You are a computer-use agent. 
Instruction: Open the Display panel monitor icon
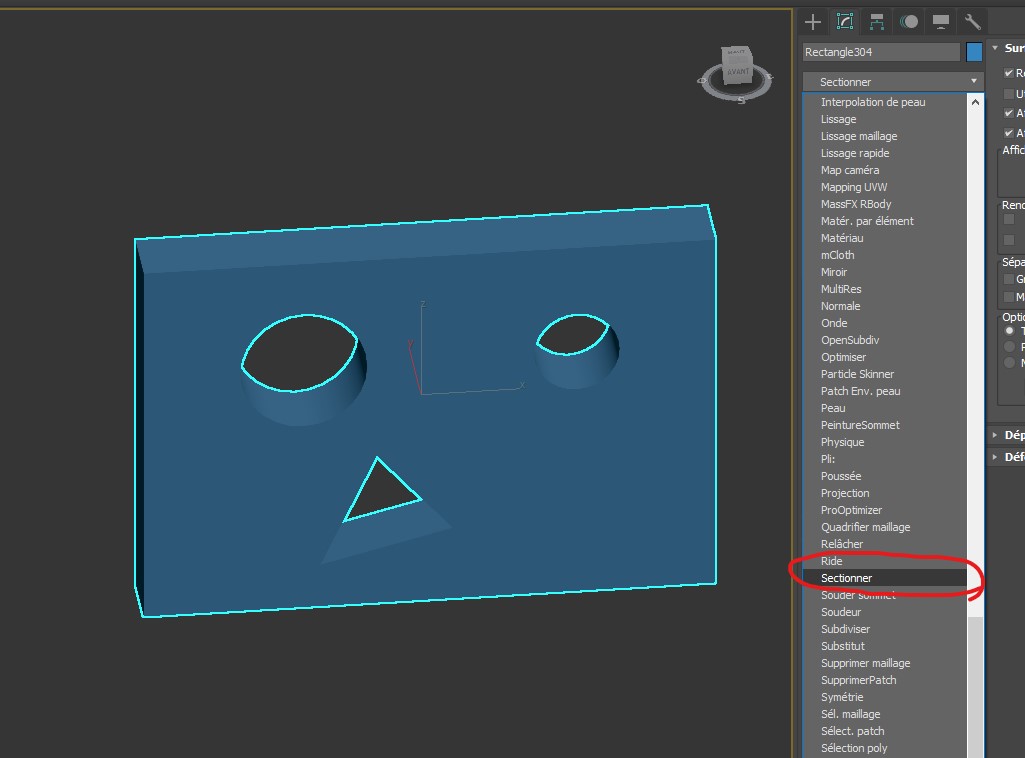941,22
